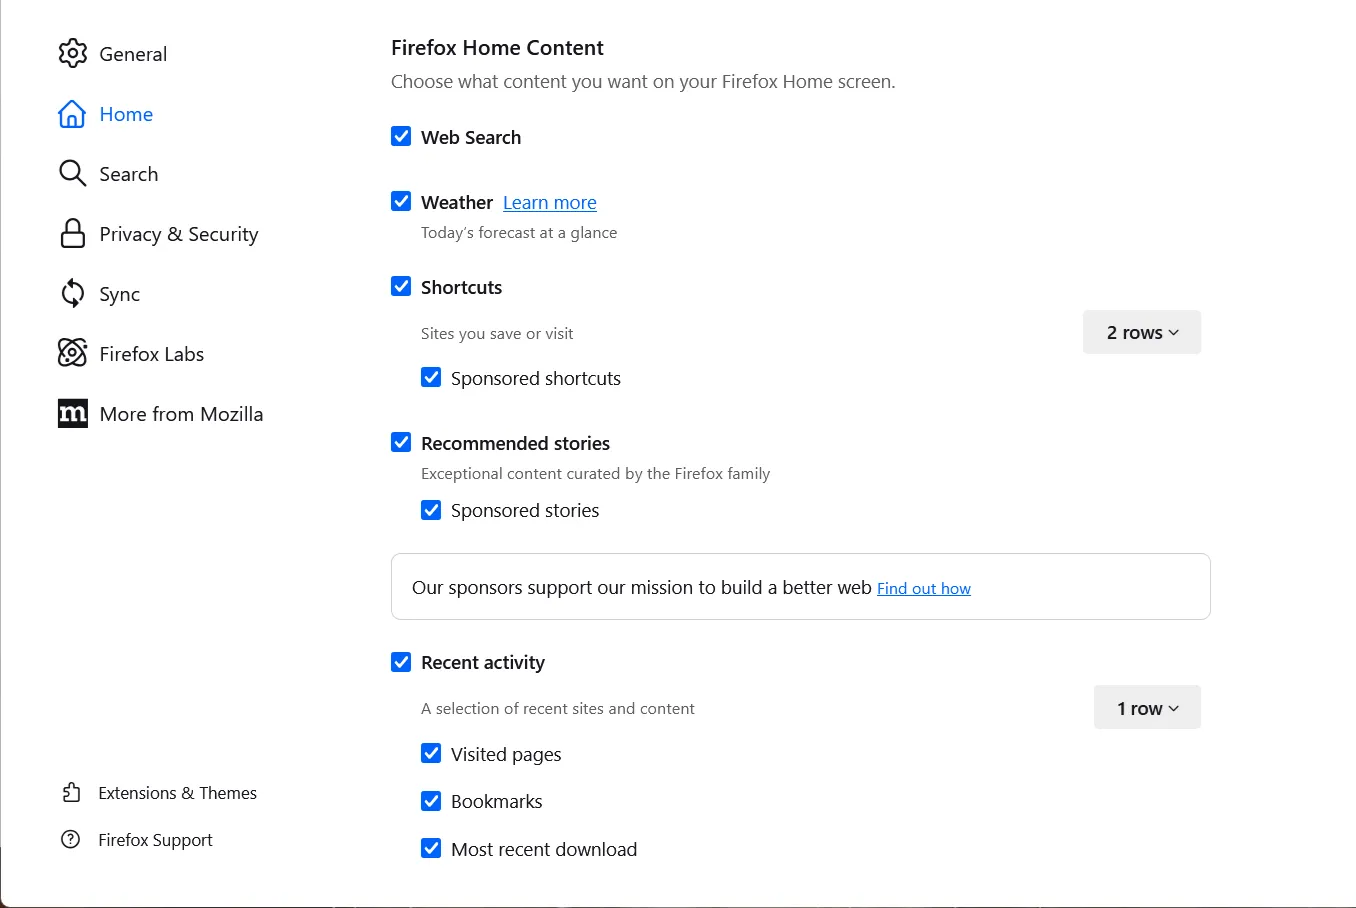
Task: Click the Weather Learn more link
Action: pos(549,203)
